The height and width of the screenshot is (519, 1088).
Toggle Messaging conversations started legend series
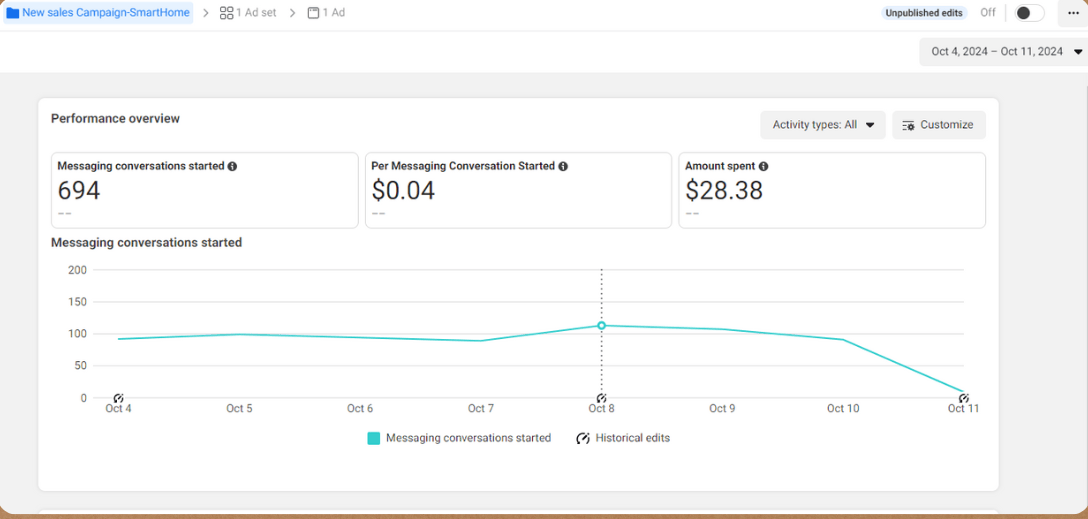459,438
